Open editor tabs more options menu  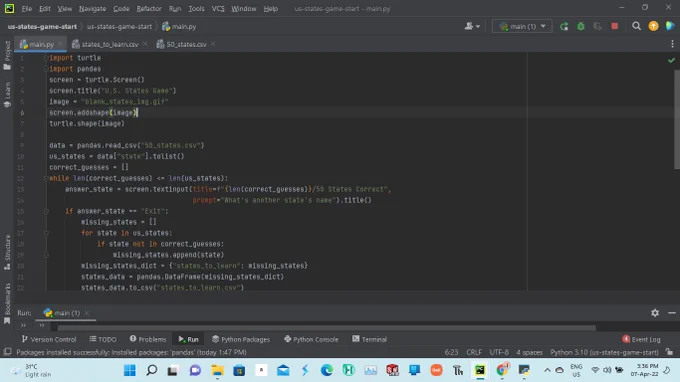coord(672,44)
